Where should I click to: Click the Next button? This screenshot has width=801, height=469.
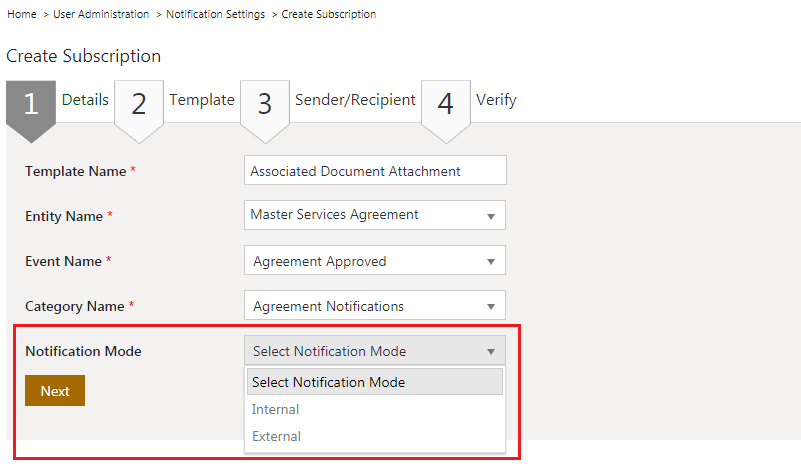tap(55, 391)
